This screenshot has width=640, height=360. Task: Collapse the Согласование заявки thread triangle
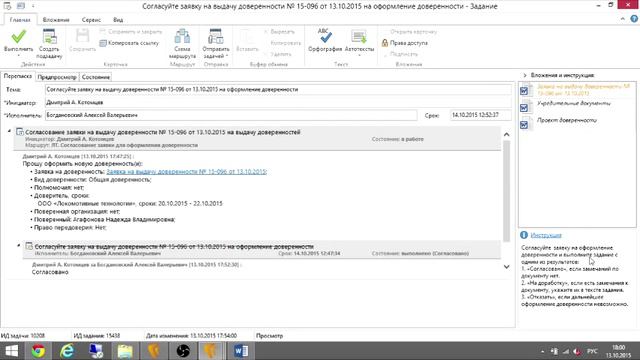9,131
